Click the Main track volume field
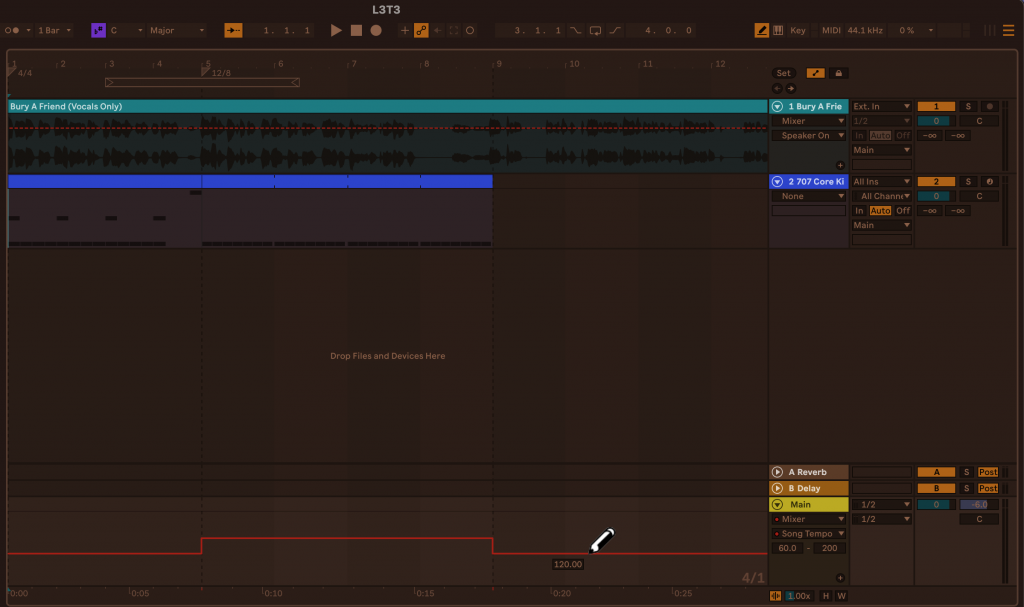The image size is (1024, 607). coord(974,505)
